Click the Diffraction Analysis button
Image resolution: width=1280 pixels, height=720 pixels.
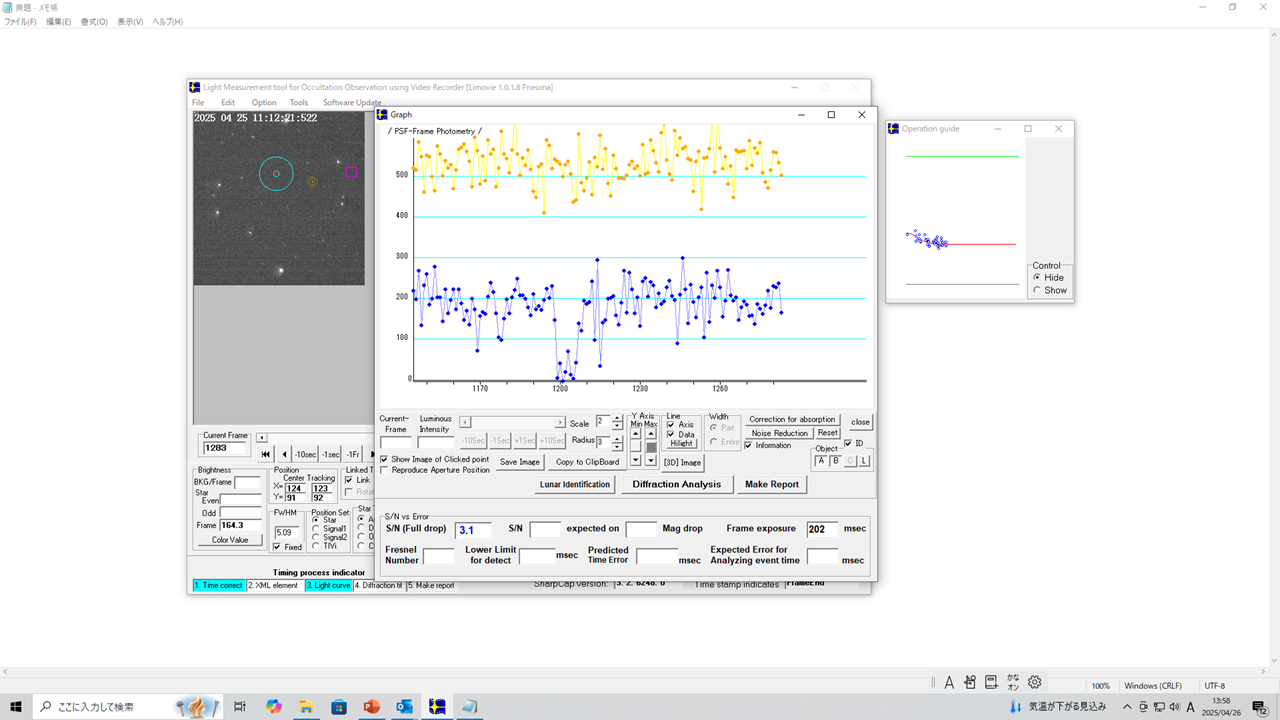click(x=676, y=484)
